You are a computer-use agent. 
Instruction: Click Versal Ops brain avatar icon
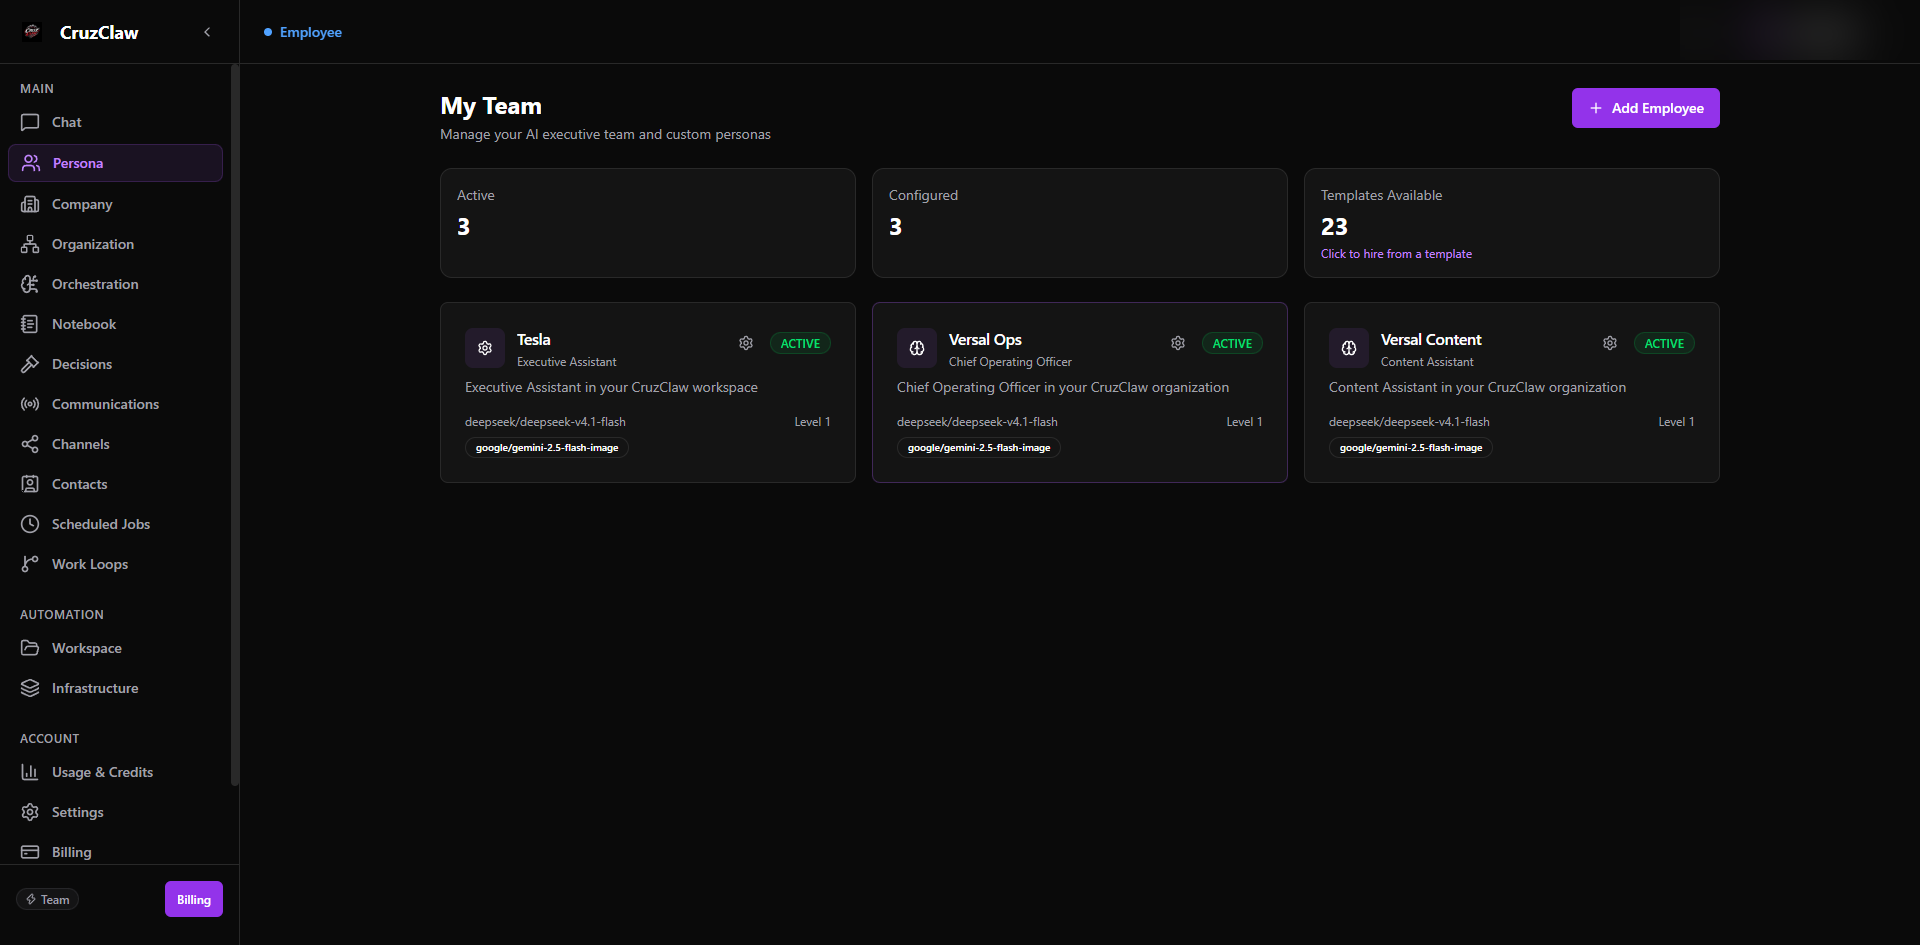[x=917, y=348]
